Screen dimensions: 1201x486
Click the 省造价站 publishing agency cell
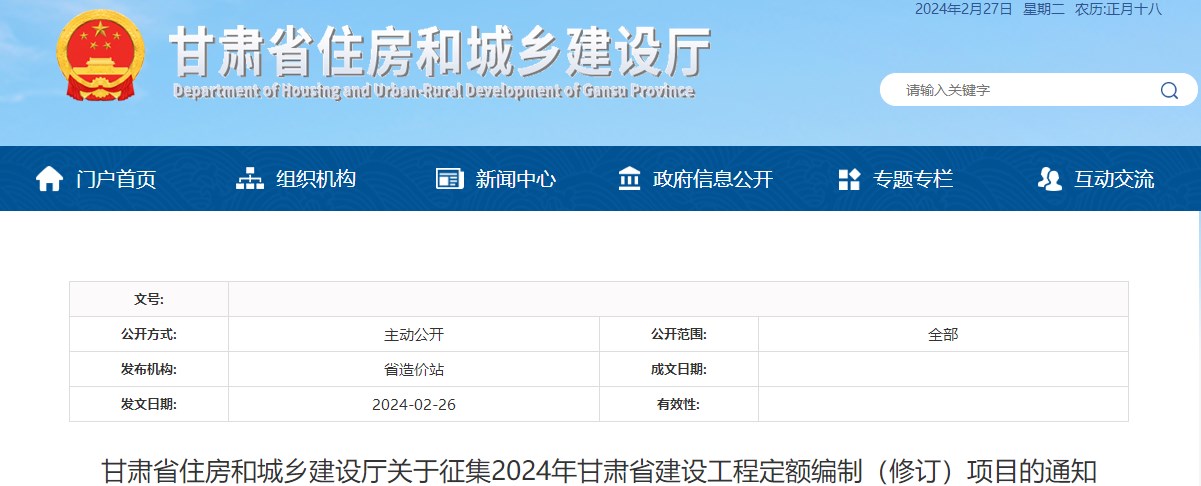pos(414,369)
